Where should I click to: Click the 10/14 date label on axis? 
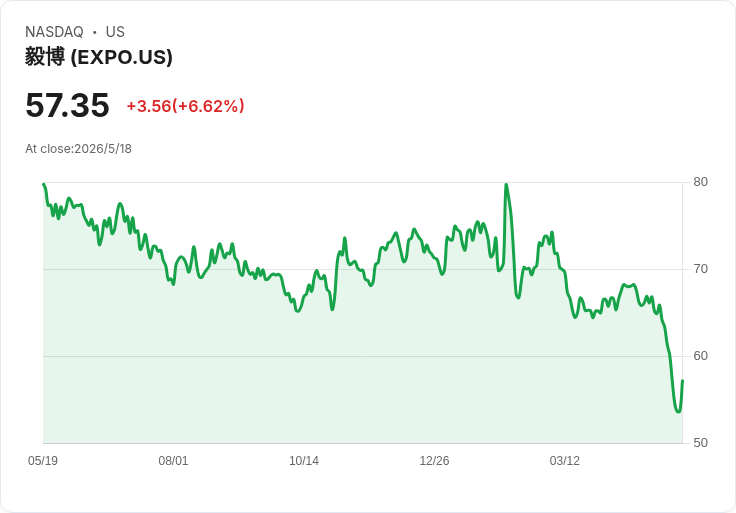(304, 461)
